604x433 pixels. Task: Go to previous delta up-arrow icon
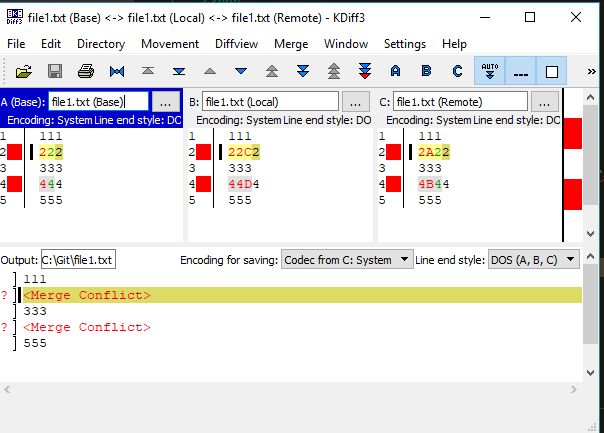click(210, 71)
